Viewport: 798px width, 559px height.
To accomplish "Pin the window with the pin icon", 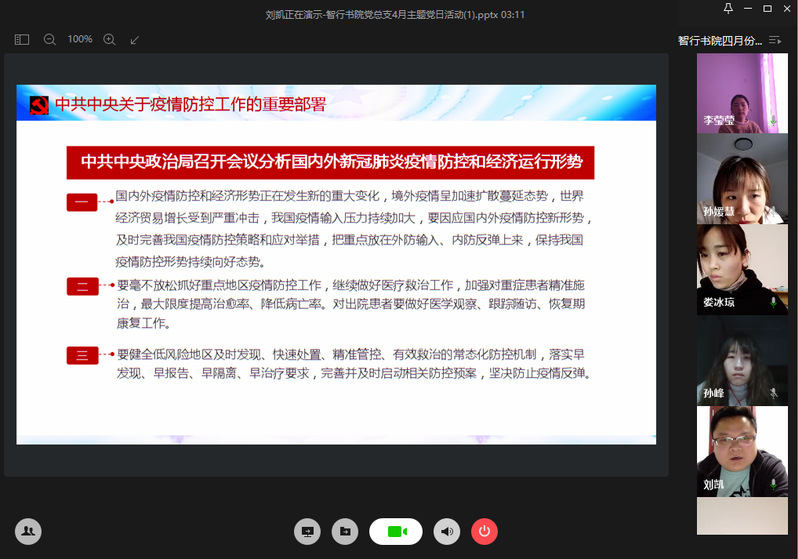I will pos(728,9).
